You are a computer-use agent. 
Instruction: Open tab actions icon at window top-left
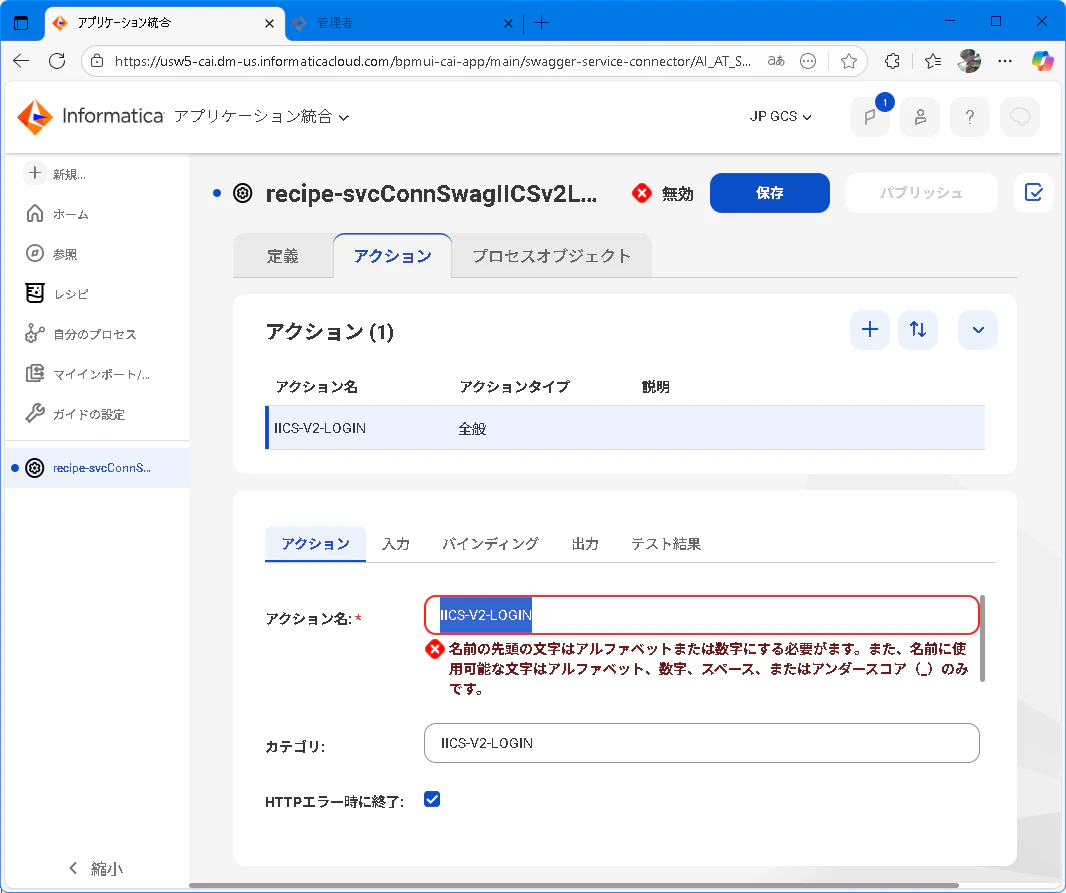tap(21, 22)
